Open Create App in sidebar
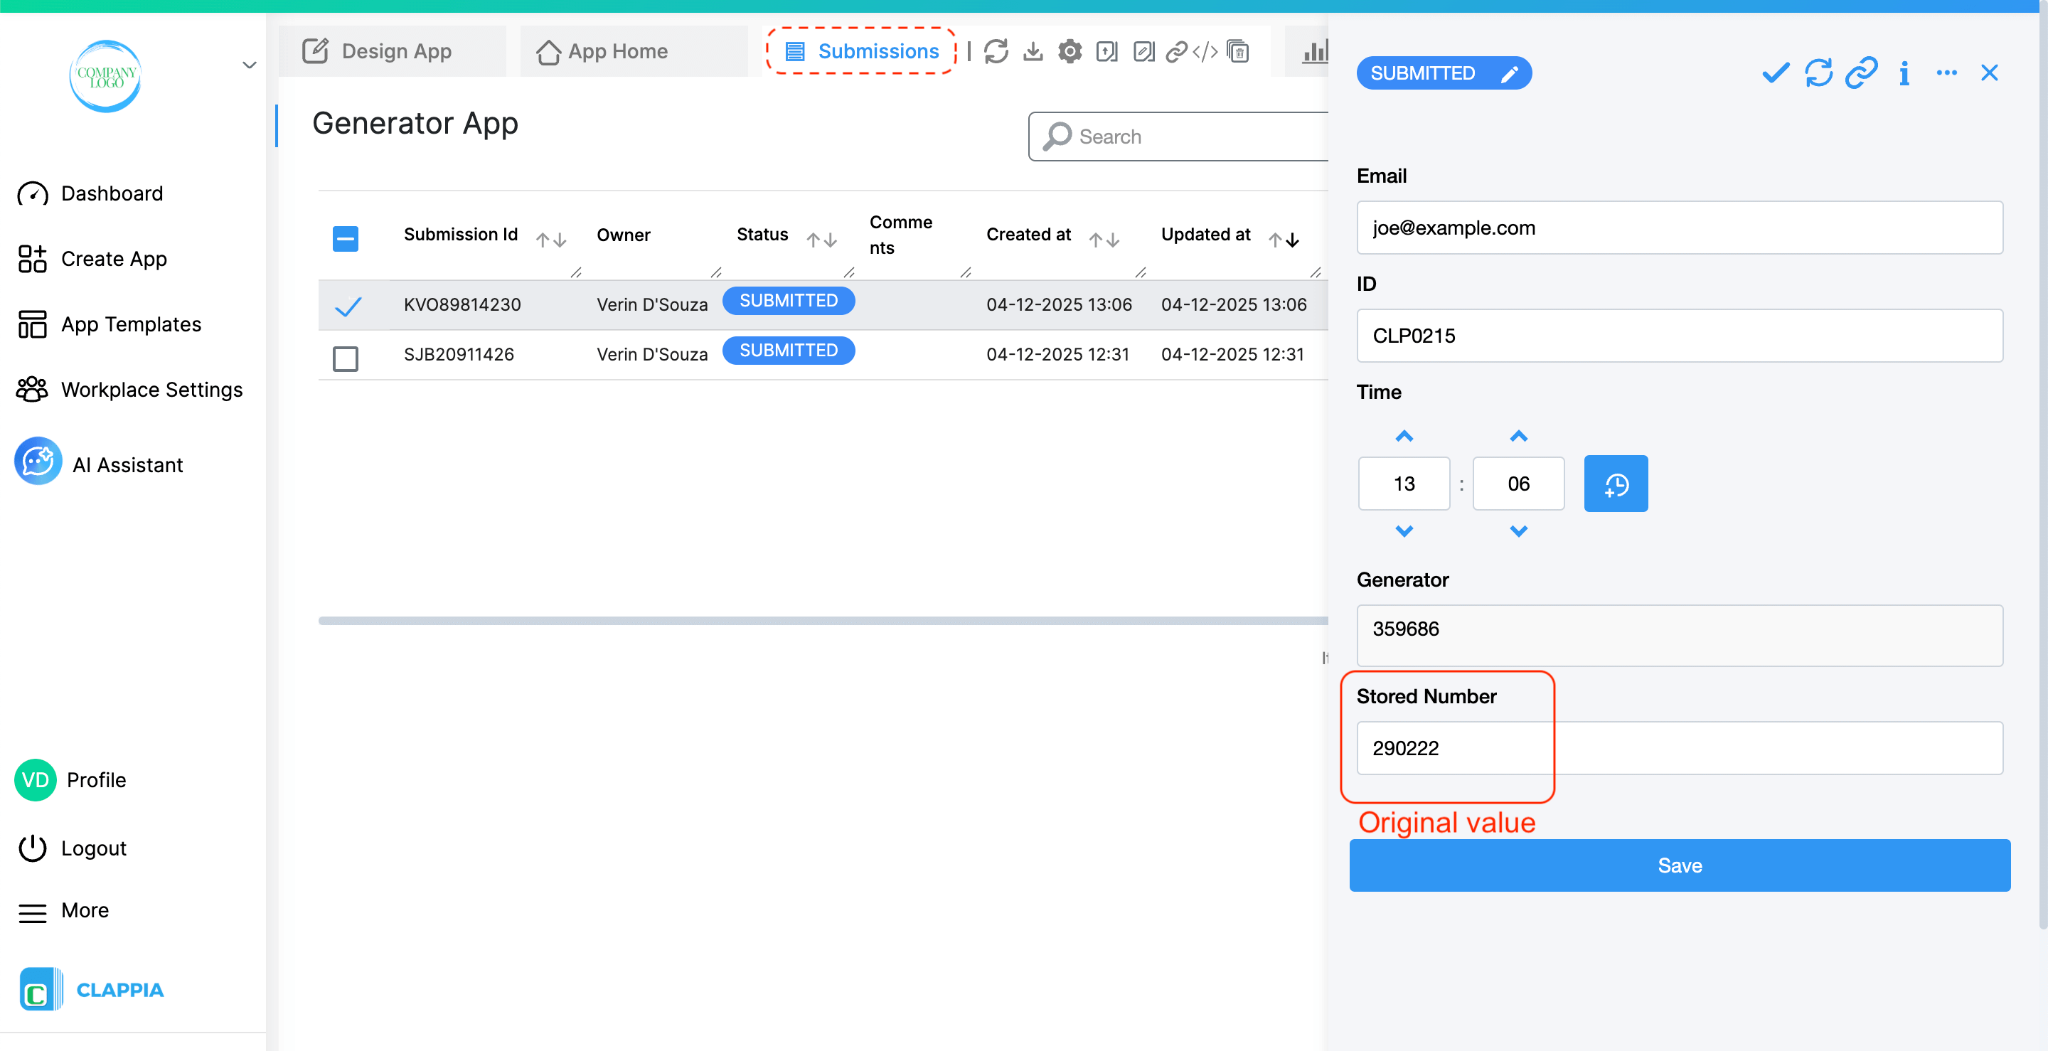This screenshot has width=2048, height=1051. pos(92,259)
